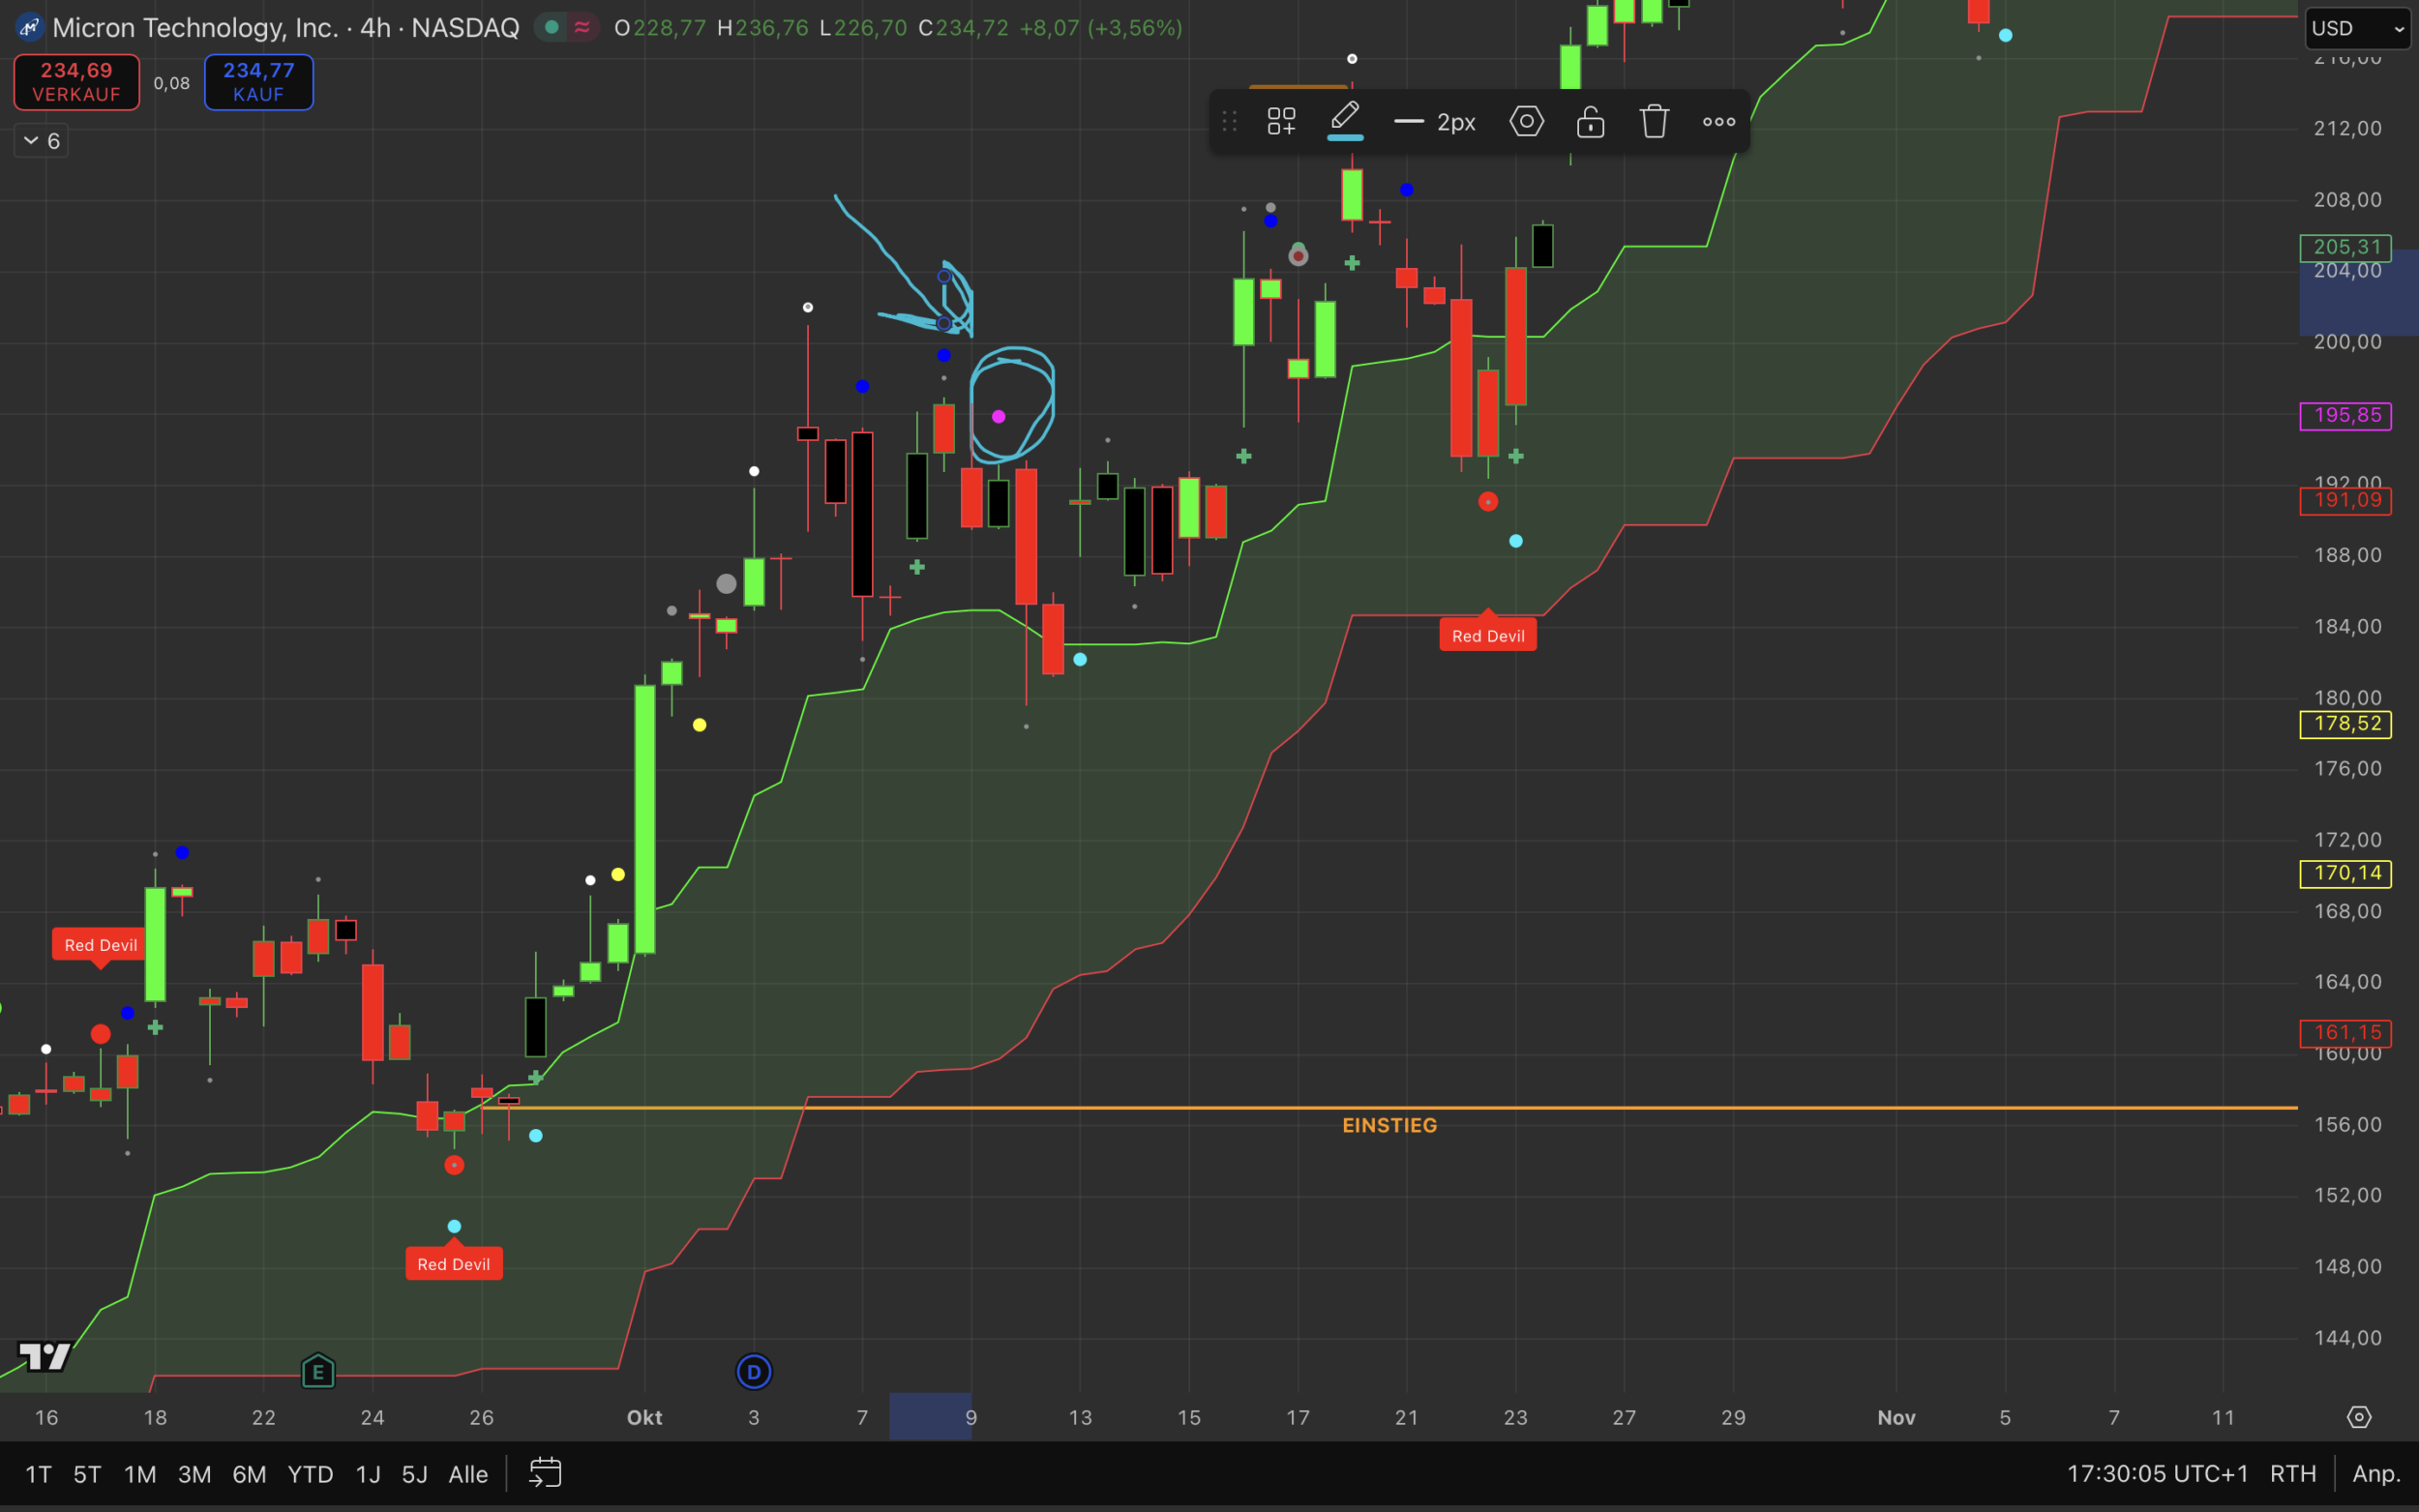Viewport: 2419px width, 1512px height.
Task: Open the price axis settings gear
Action: click(2359, 1417)
